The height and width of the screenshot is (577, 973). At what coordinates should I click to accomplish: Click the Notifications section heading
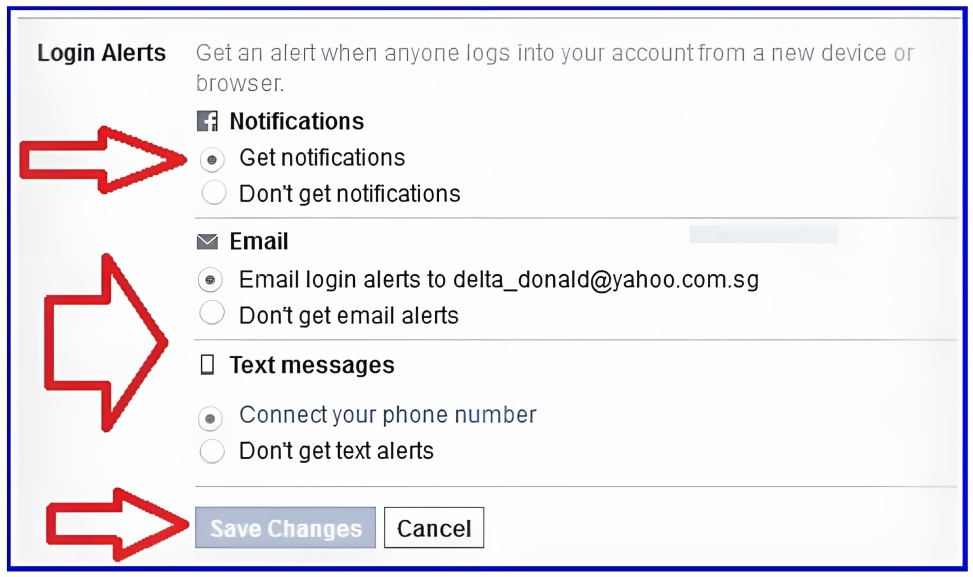pyautogui.click(x=297, y=121)
